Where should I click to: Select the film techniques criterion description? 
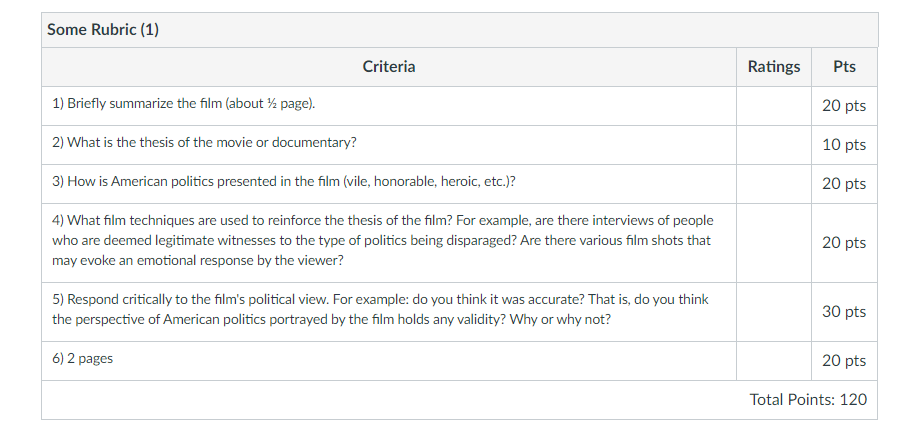tap(382, 240)
